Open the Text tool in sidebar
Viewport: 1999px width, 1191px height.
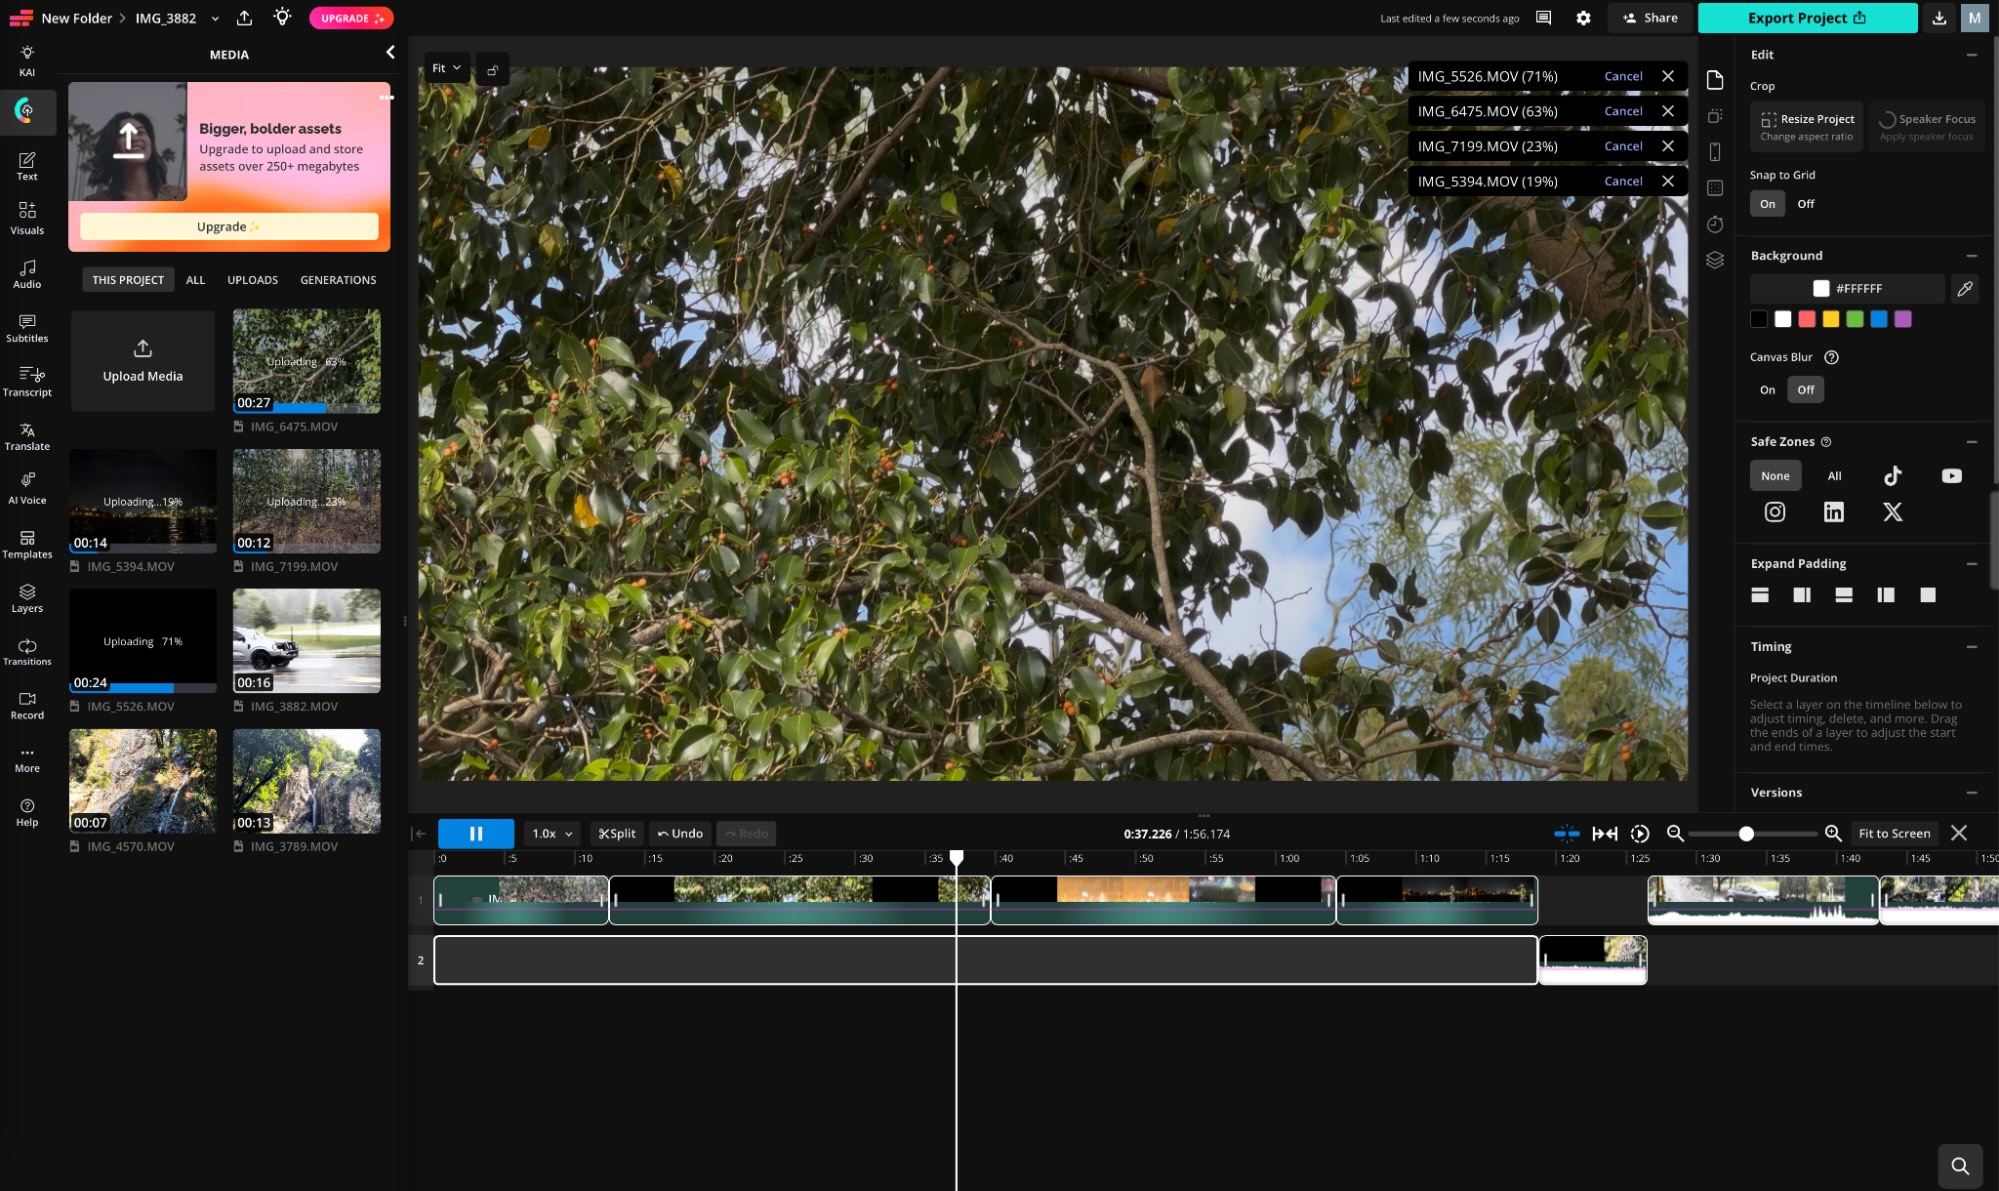coord(27,166)
